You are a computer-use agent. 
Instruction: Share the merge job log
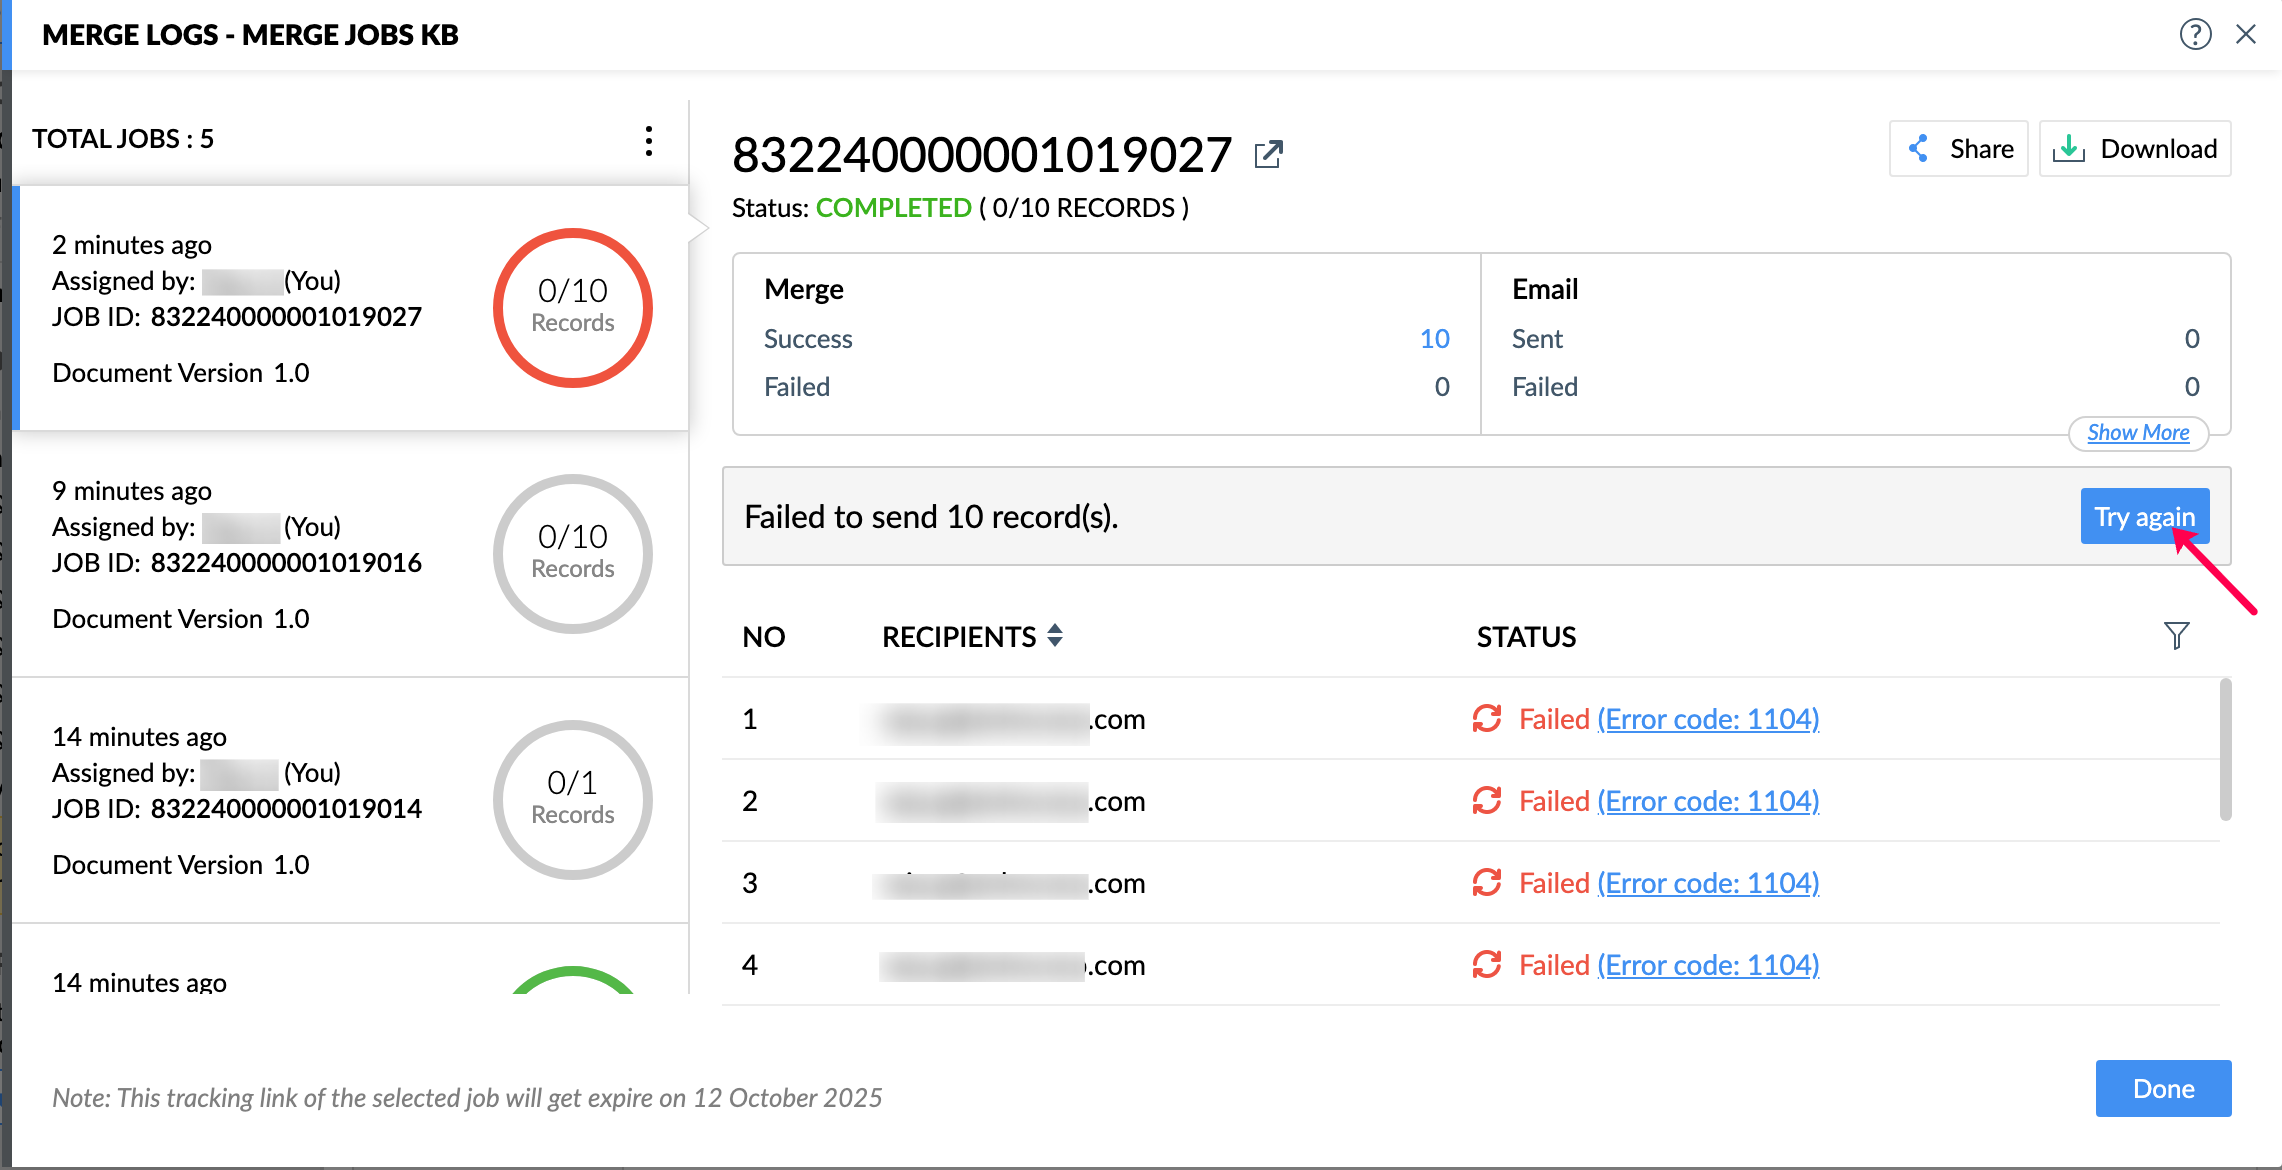pyautogui.click(x=1958, y=149)
